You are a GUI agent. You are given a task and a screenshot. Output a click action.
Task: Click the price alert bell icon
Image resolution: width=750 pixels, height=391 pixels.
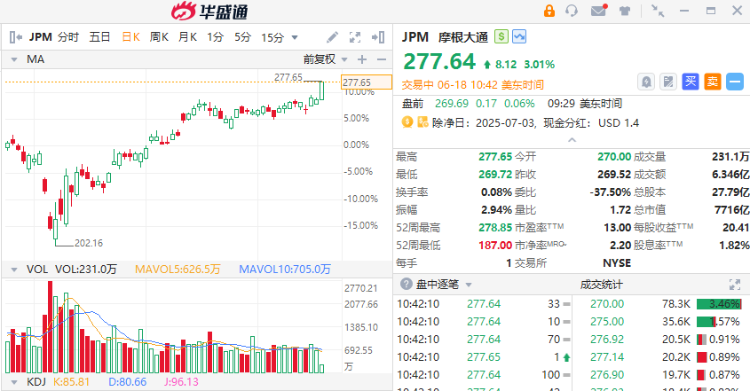pos(646,82)
